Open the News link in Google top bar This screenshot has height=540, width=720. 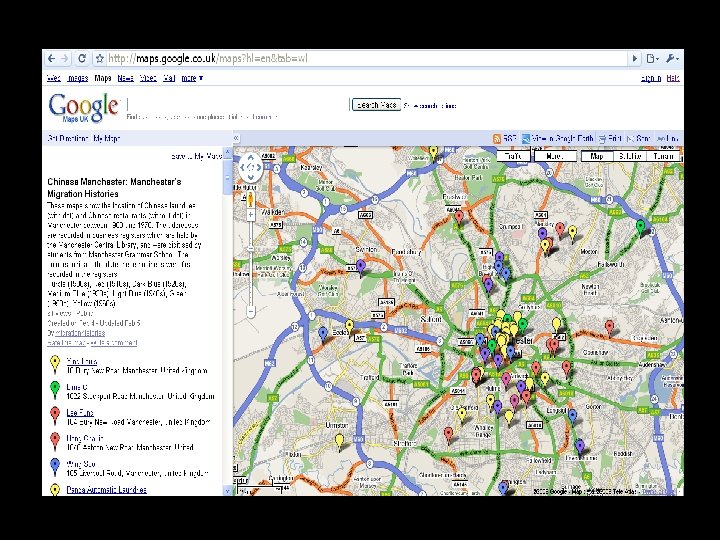point(125,78)
